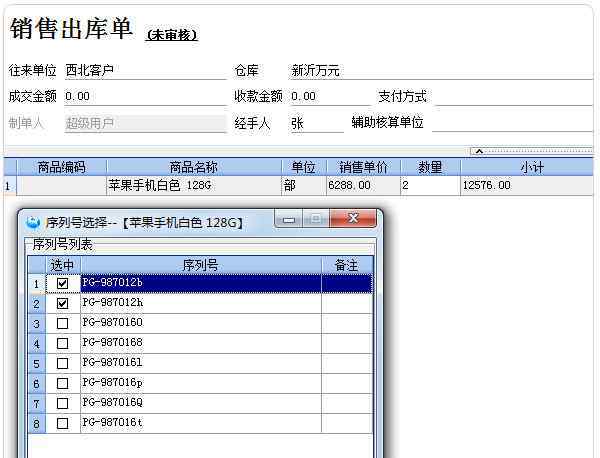The image size is (600, 458).
Task: Click the 单位 column header
Action: 303,167
